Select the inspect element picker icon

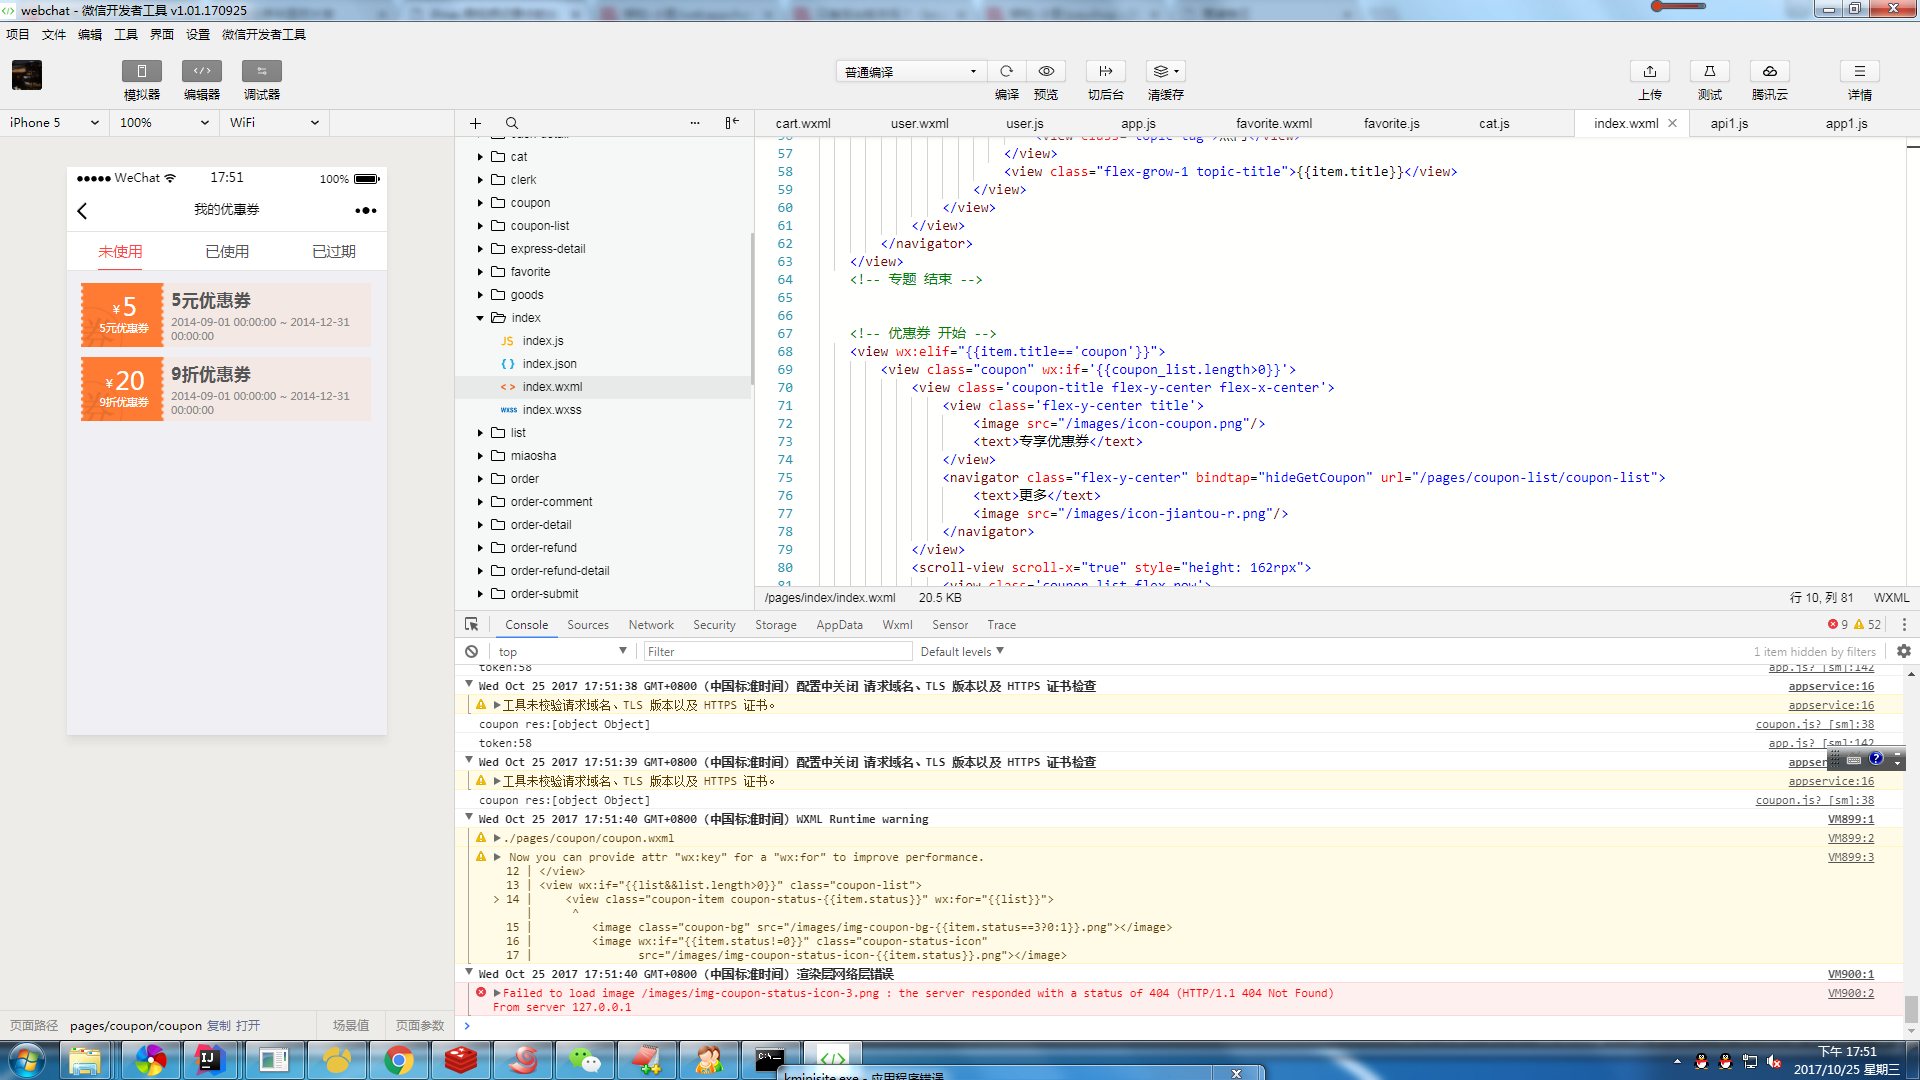(x=471, y=624)
